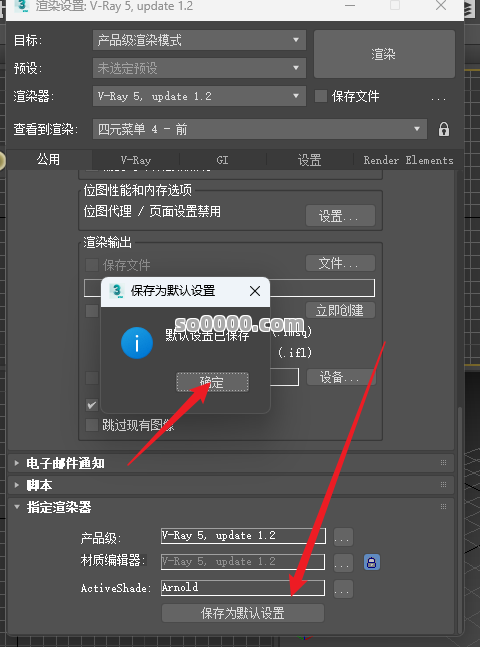The width and height of the screenshot is (480, 647).
Task: Close the save as defaults dialog
Action: tap(255, 291)
